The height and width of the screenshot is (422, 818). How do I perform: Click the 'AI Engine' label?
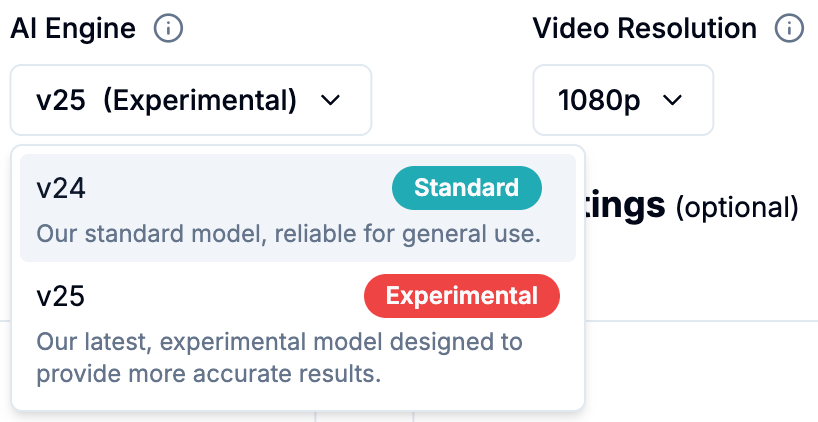point(73,29)
